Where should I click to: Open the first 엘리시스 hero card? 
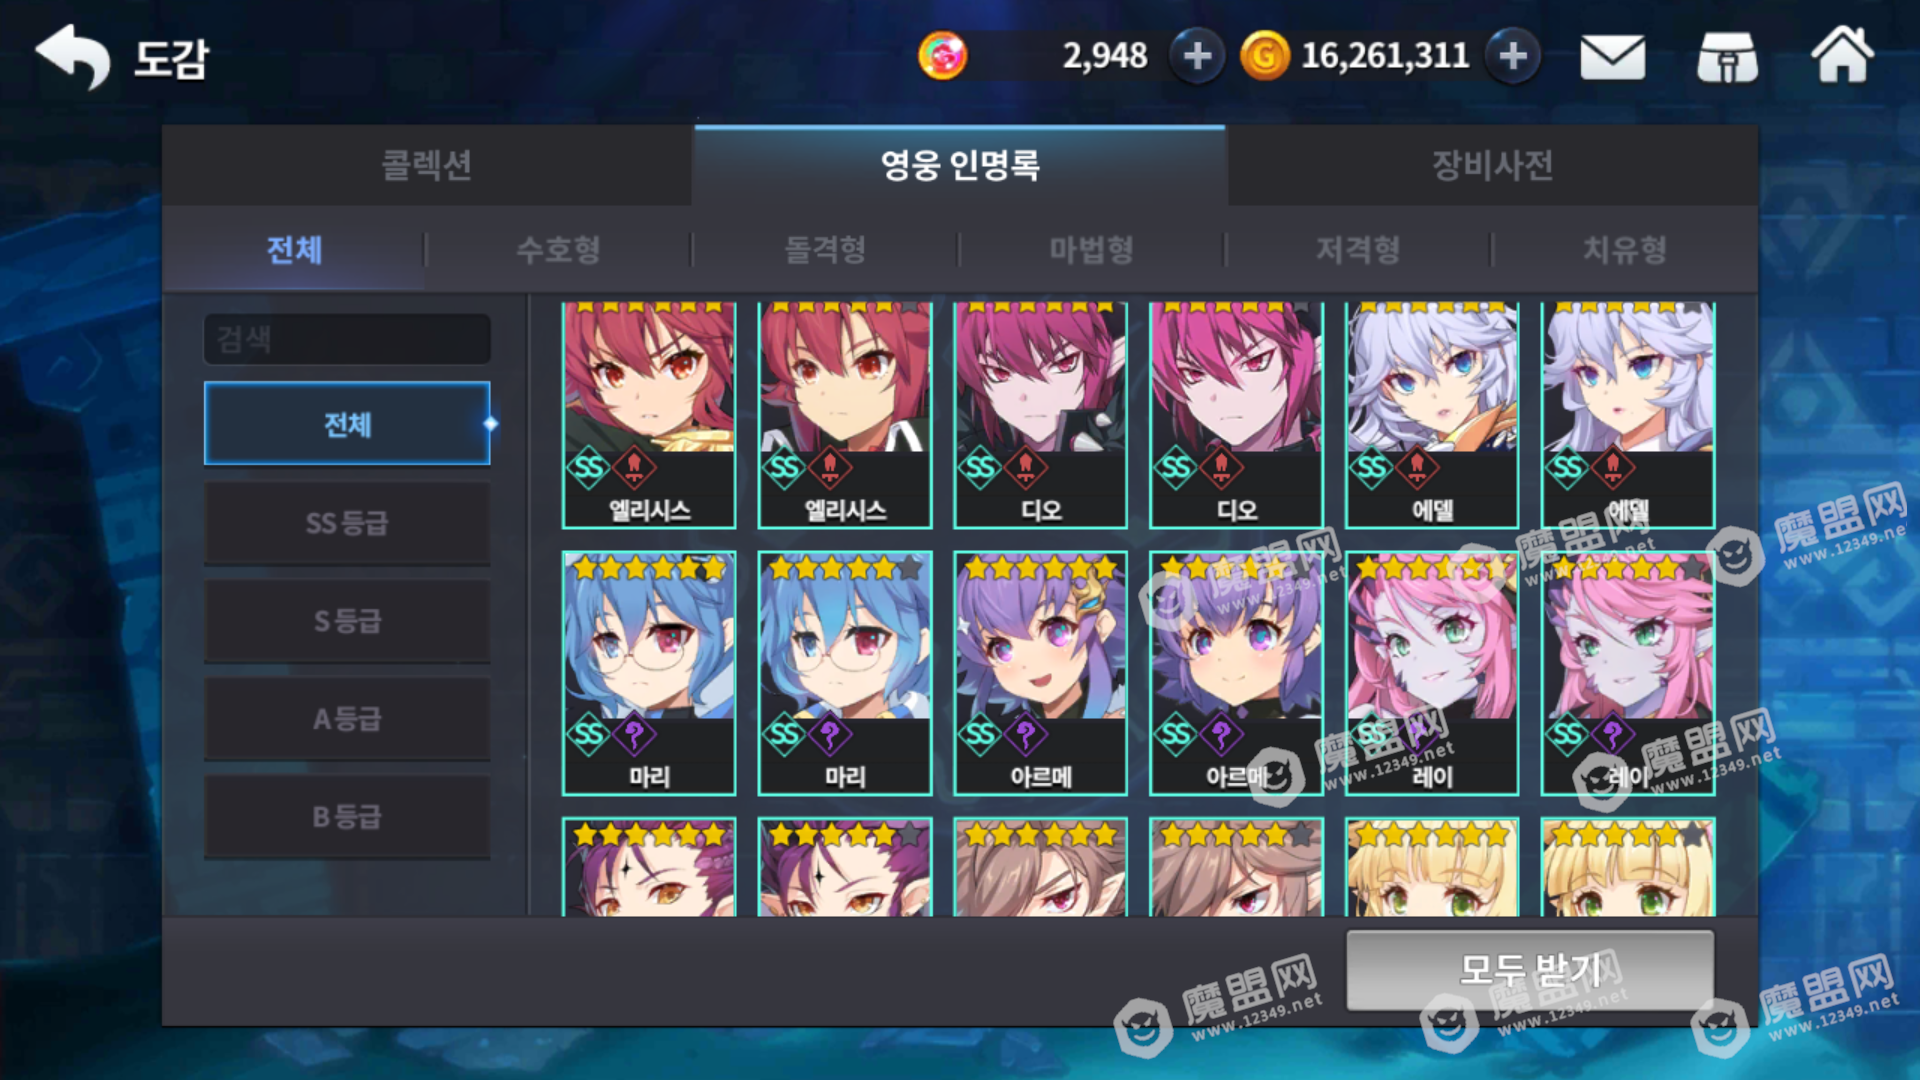[x=649, y=414]
